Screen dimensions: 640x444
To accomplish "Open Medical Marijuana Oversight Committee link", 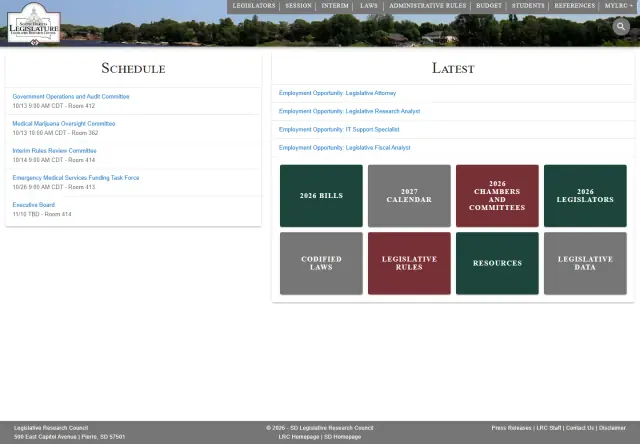I will point(64,124).
